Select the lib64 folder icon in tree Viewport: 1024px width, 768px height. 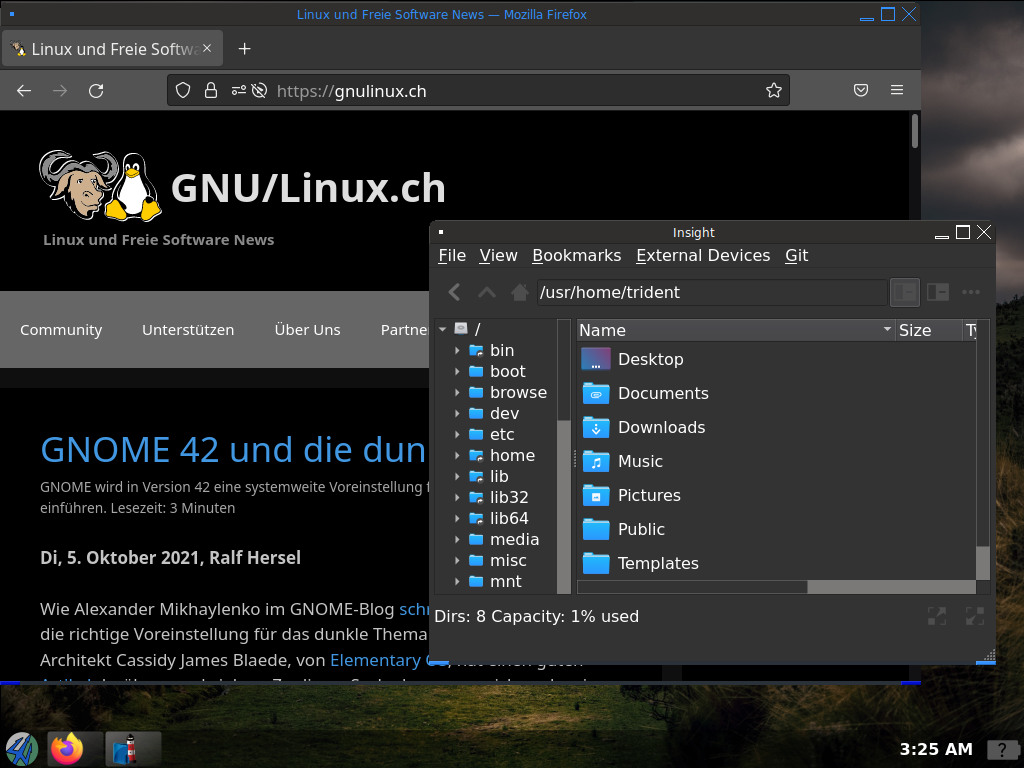tap(477, 519)
